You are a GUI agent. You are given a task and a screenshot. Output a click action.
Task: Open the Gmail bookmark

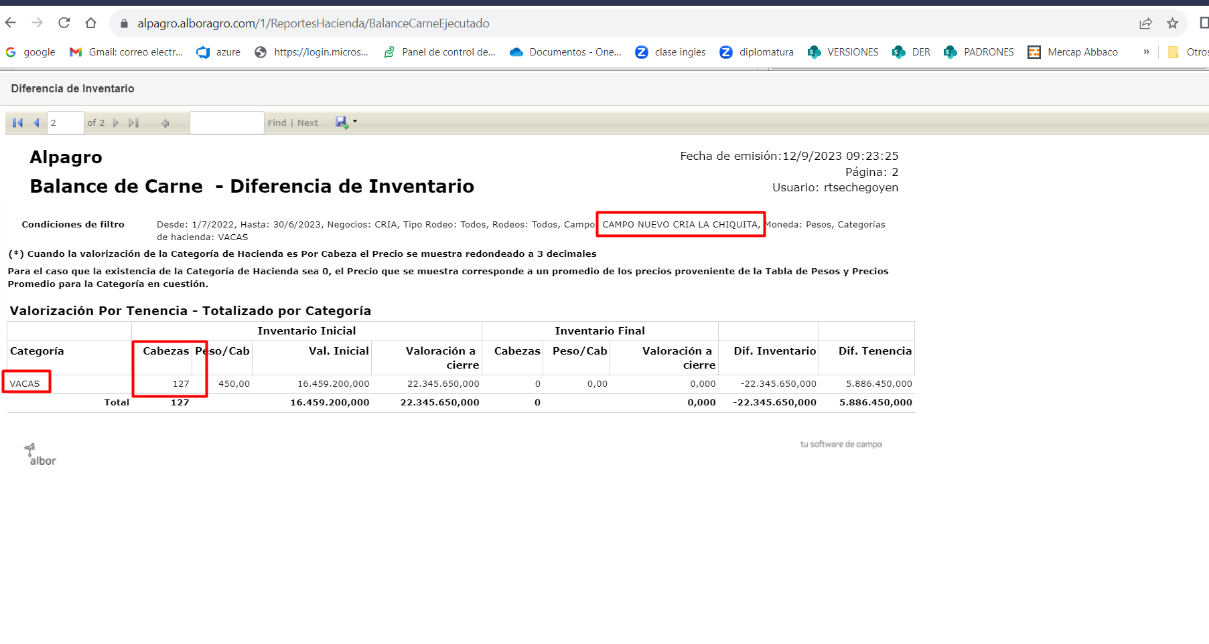pos(126,52)
